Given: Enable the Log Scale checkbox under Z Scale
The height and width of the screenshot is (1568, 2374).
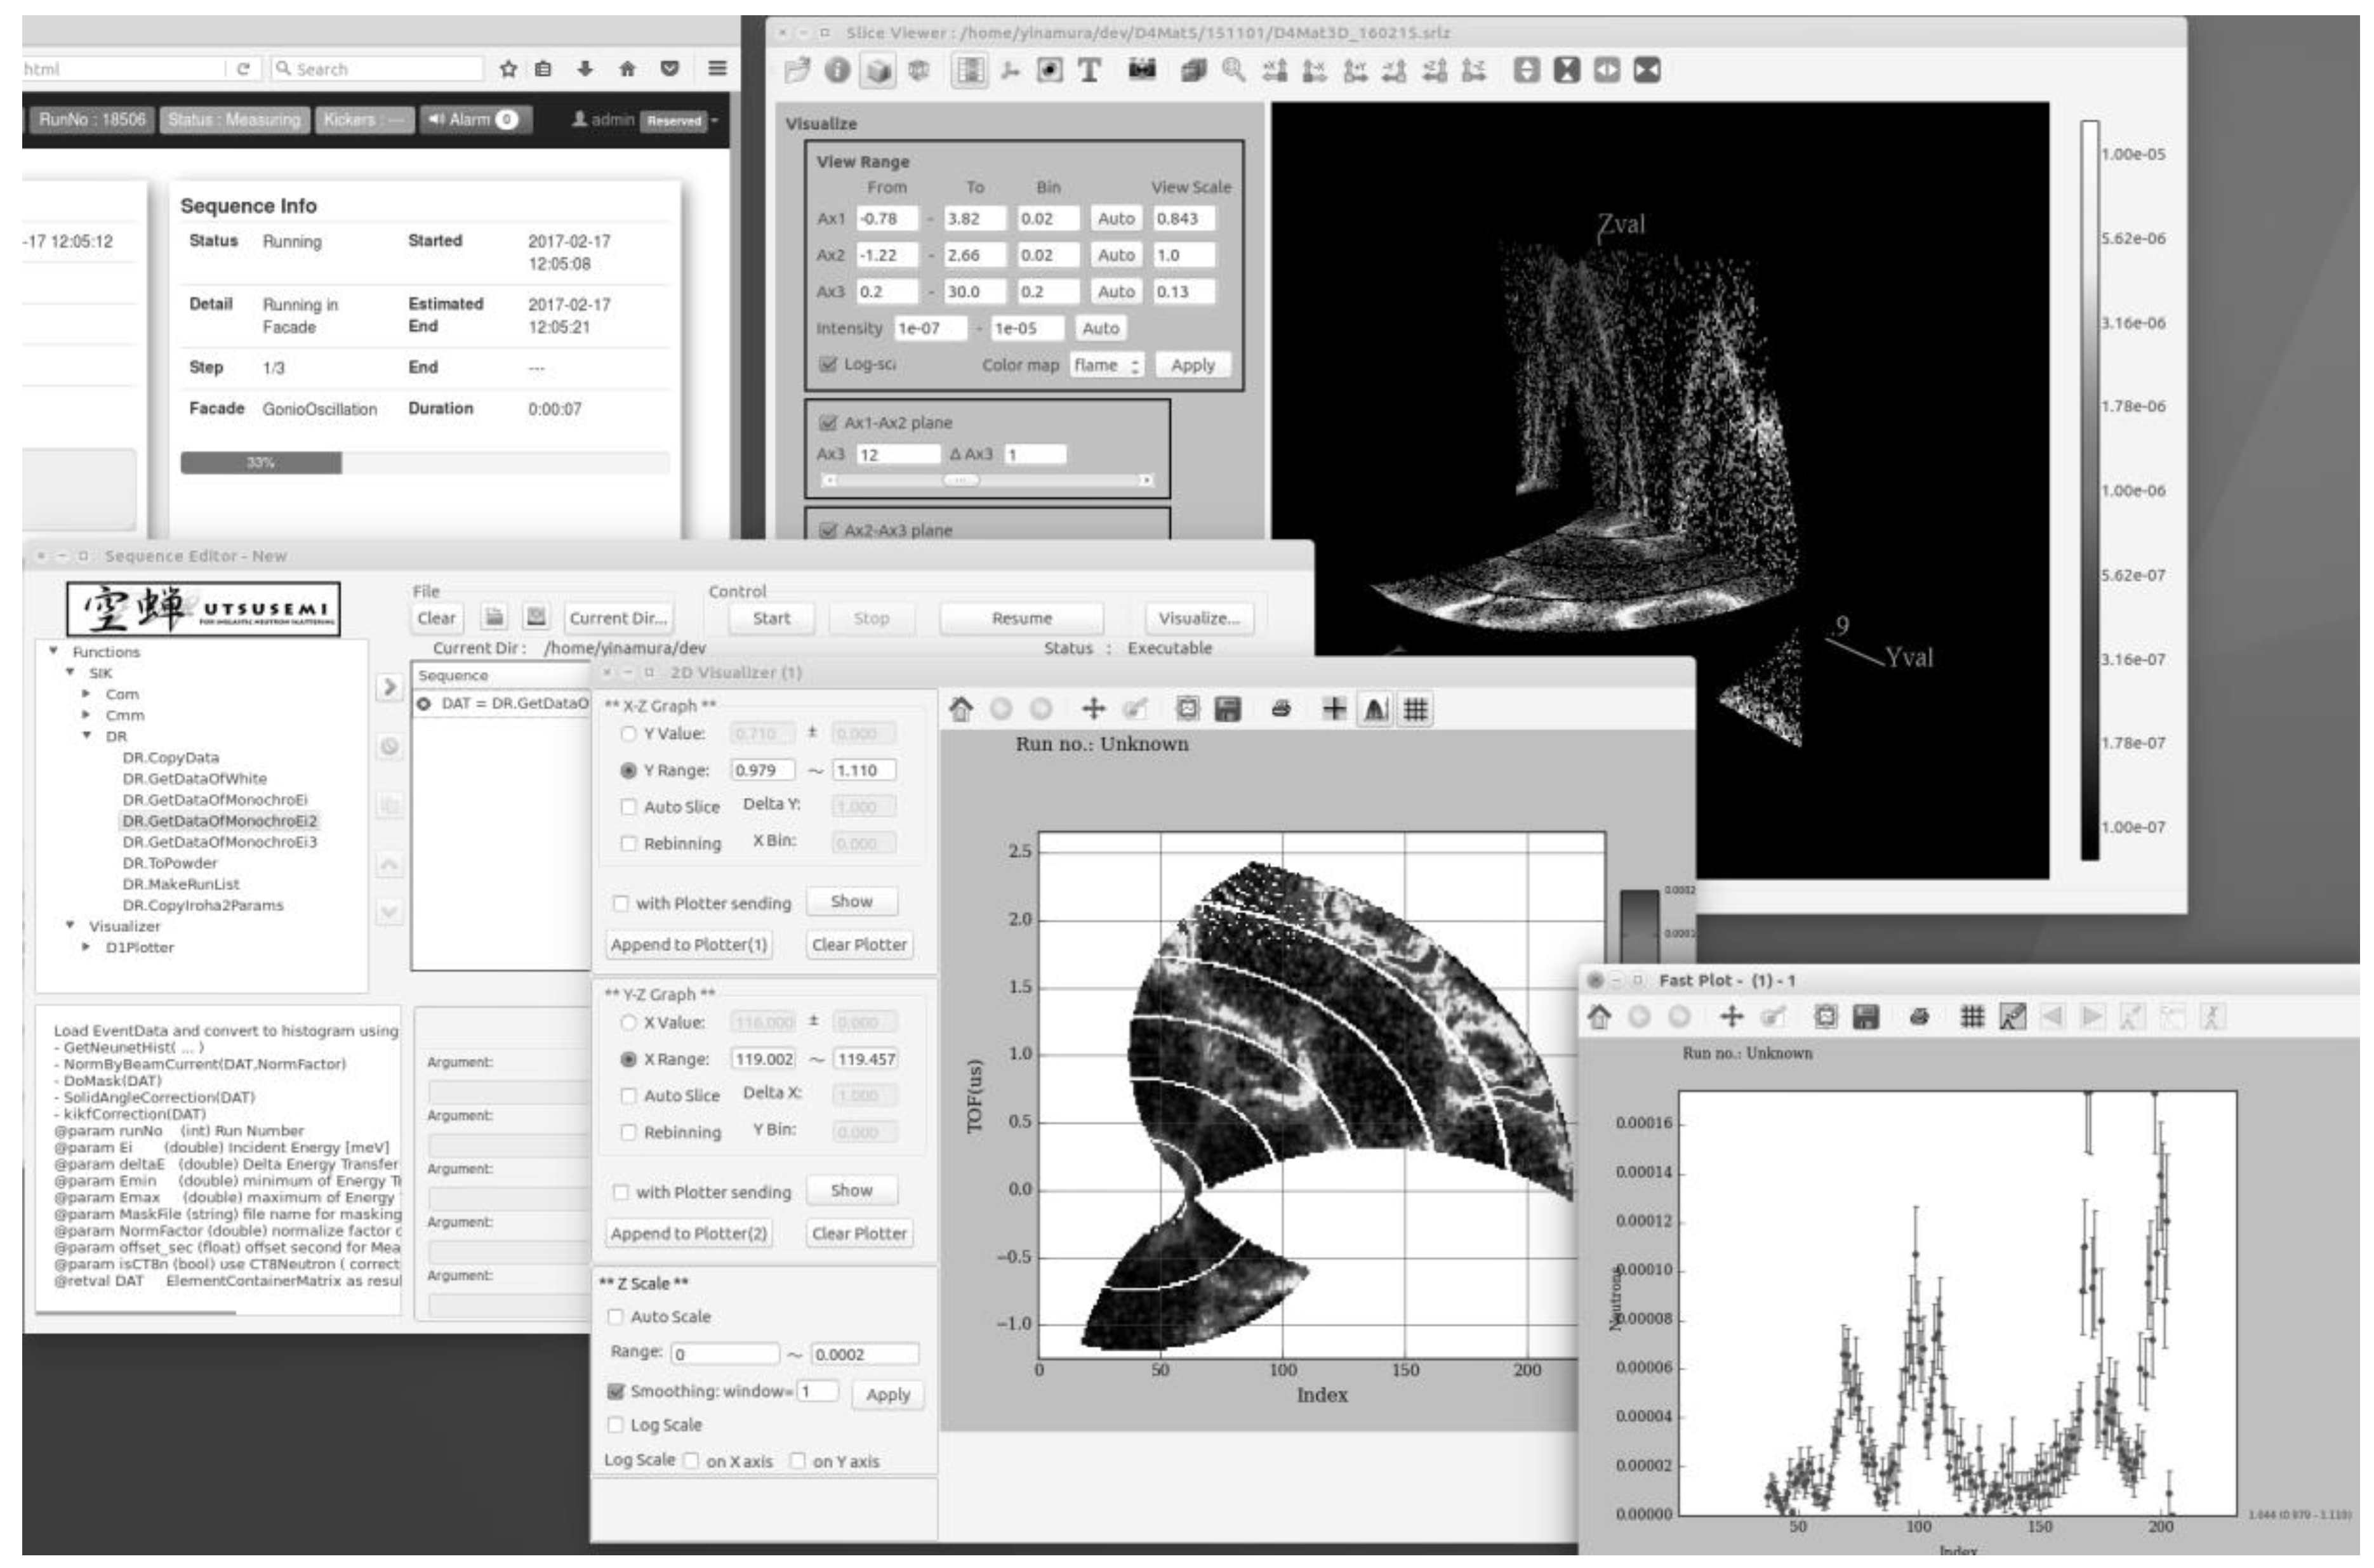Looking at the screenshot, I should (x=616, y=1425).
